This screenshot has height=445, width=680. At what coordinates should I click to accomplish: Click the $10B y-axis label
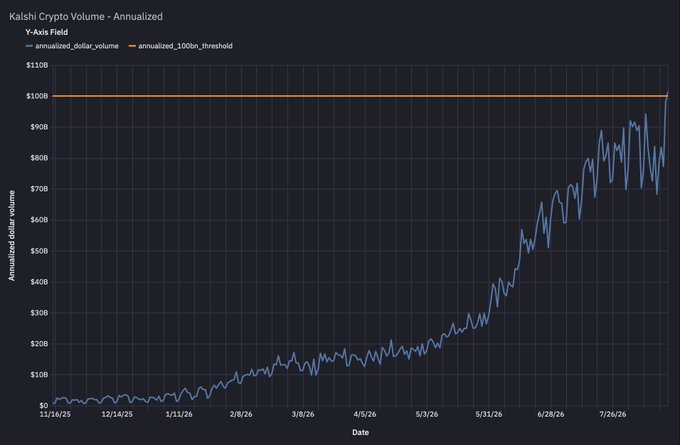(40, 374)
